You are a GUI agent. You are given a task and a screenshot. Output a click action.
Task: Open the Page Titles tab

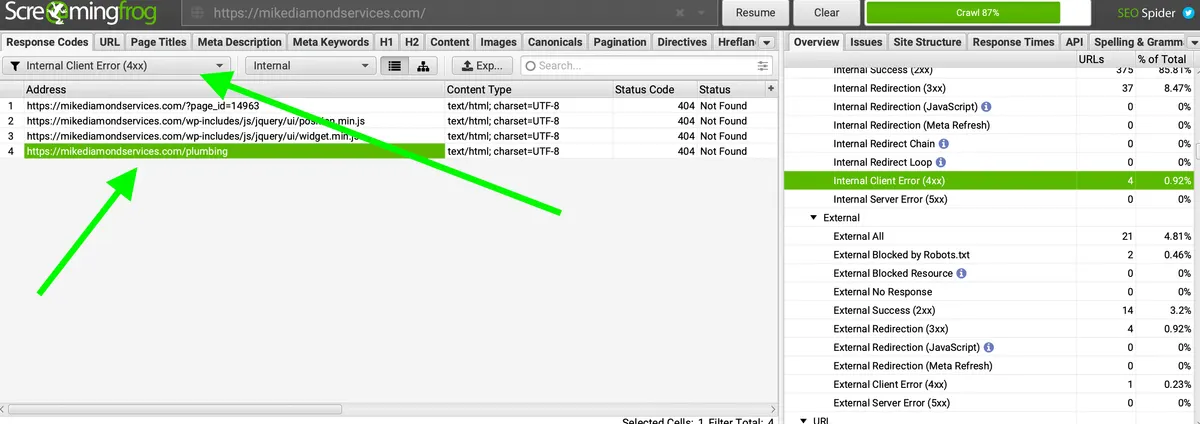pyautogui.click(x=159, y=42)
